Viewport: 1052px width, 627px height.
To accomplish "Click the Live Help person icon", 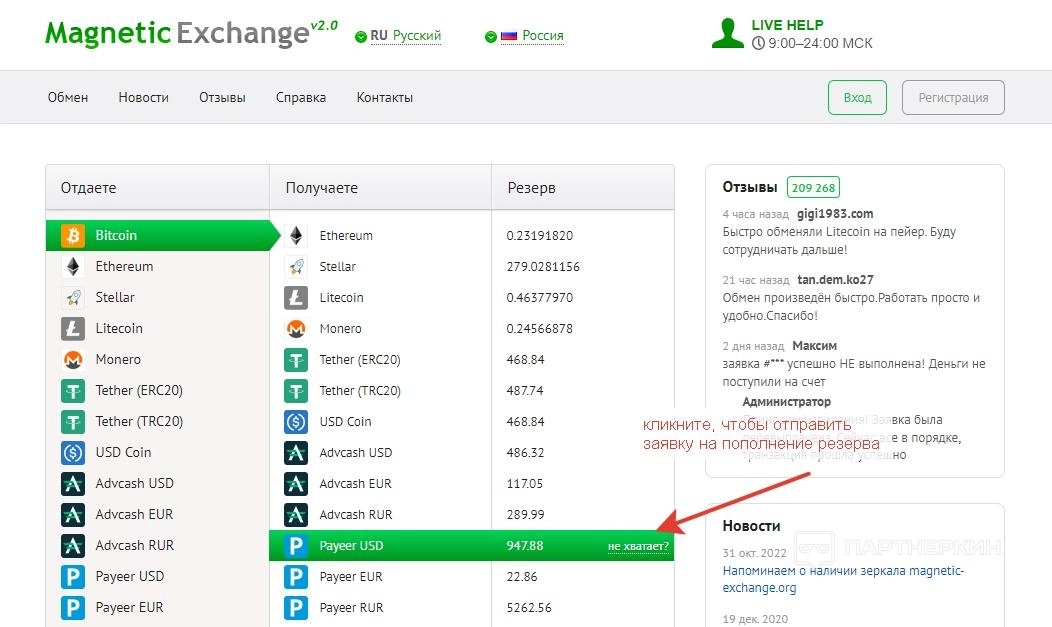I will click(x=728, y=34).
